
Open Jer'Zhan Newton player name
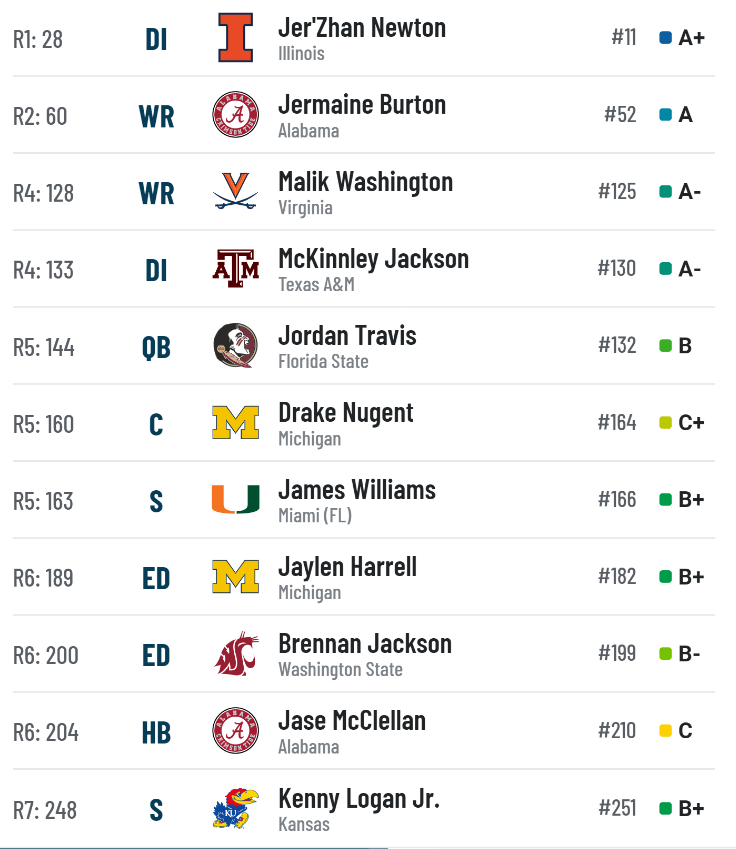(x=362, y=28)
